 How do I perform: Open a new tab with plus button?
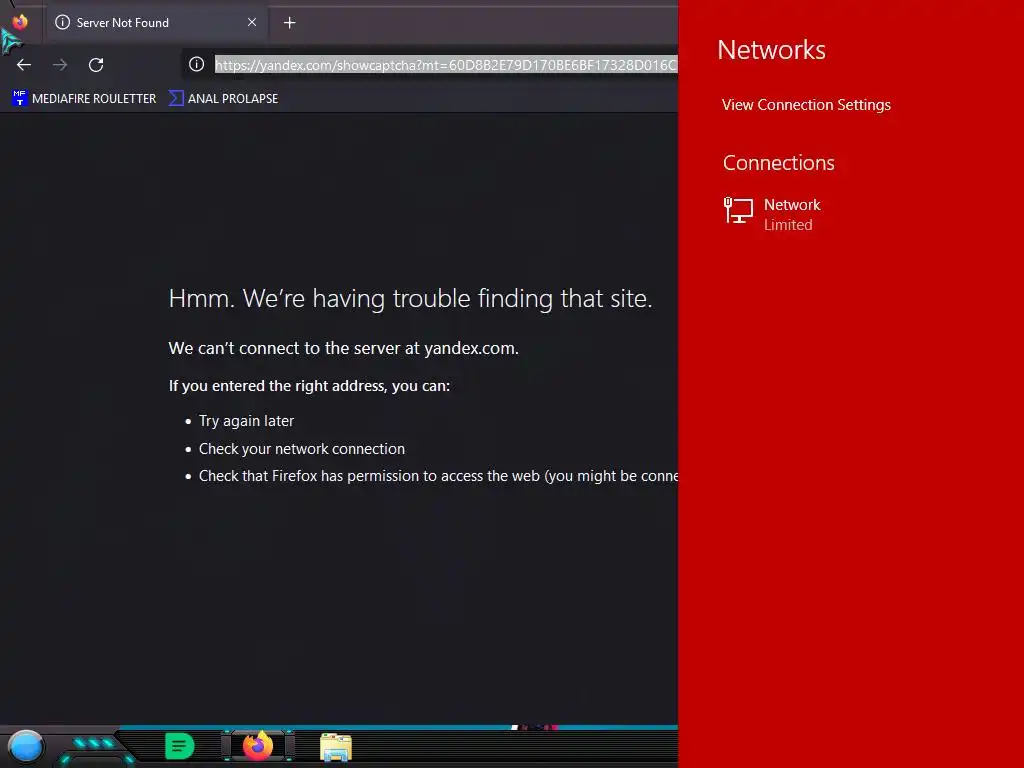click(289, 23)
